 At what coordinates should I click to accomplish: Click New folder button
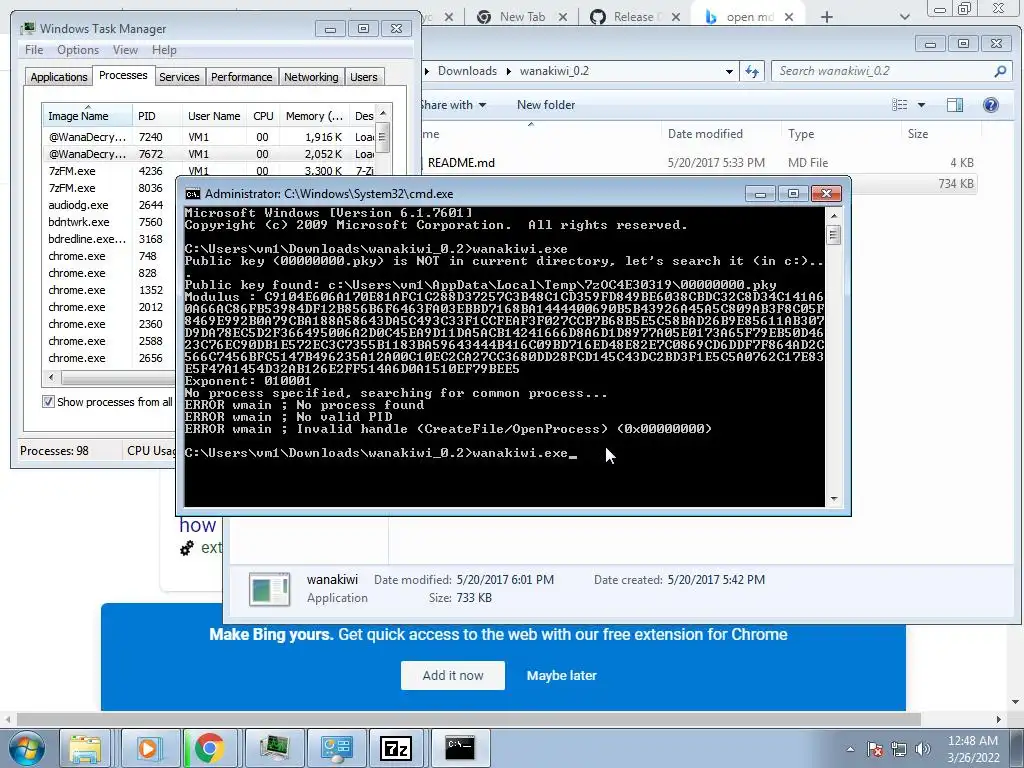coord(546,105)
